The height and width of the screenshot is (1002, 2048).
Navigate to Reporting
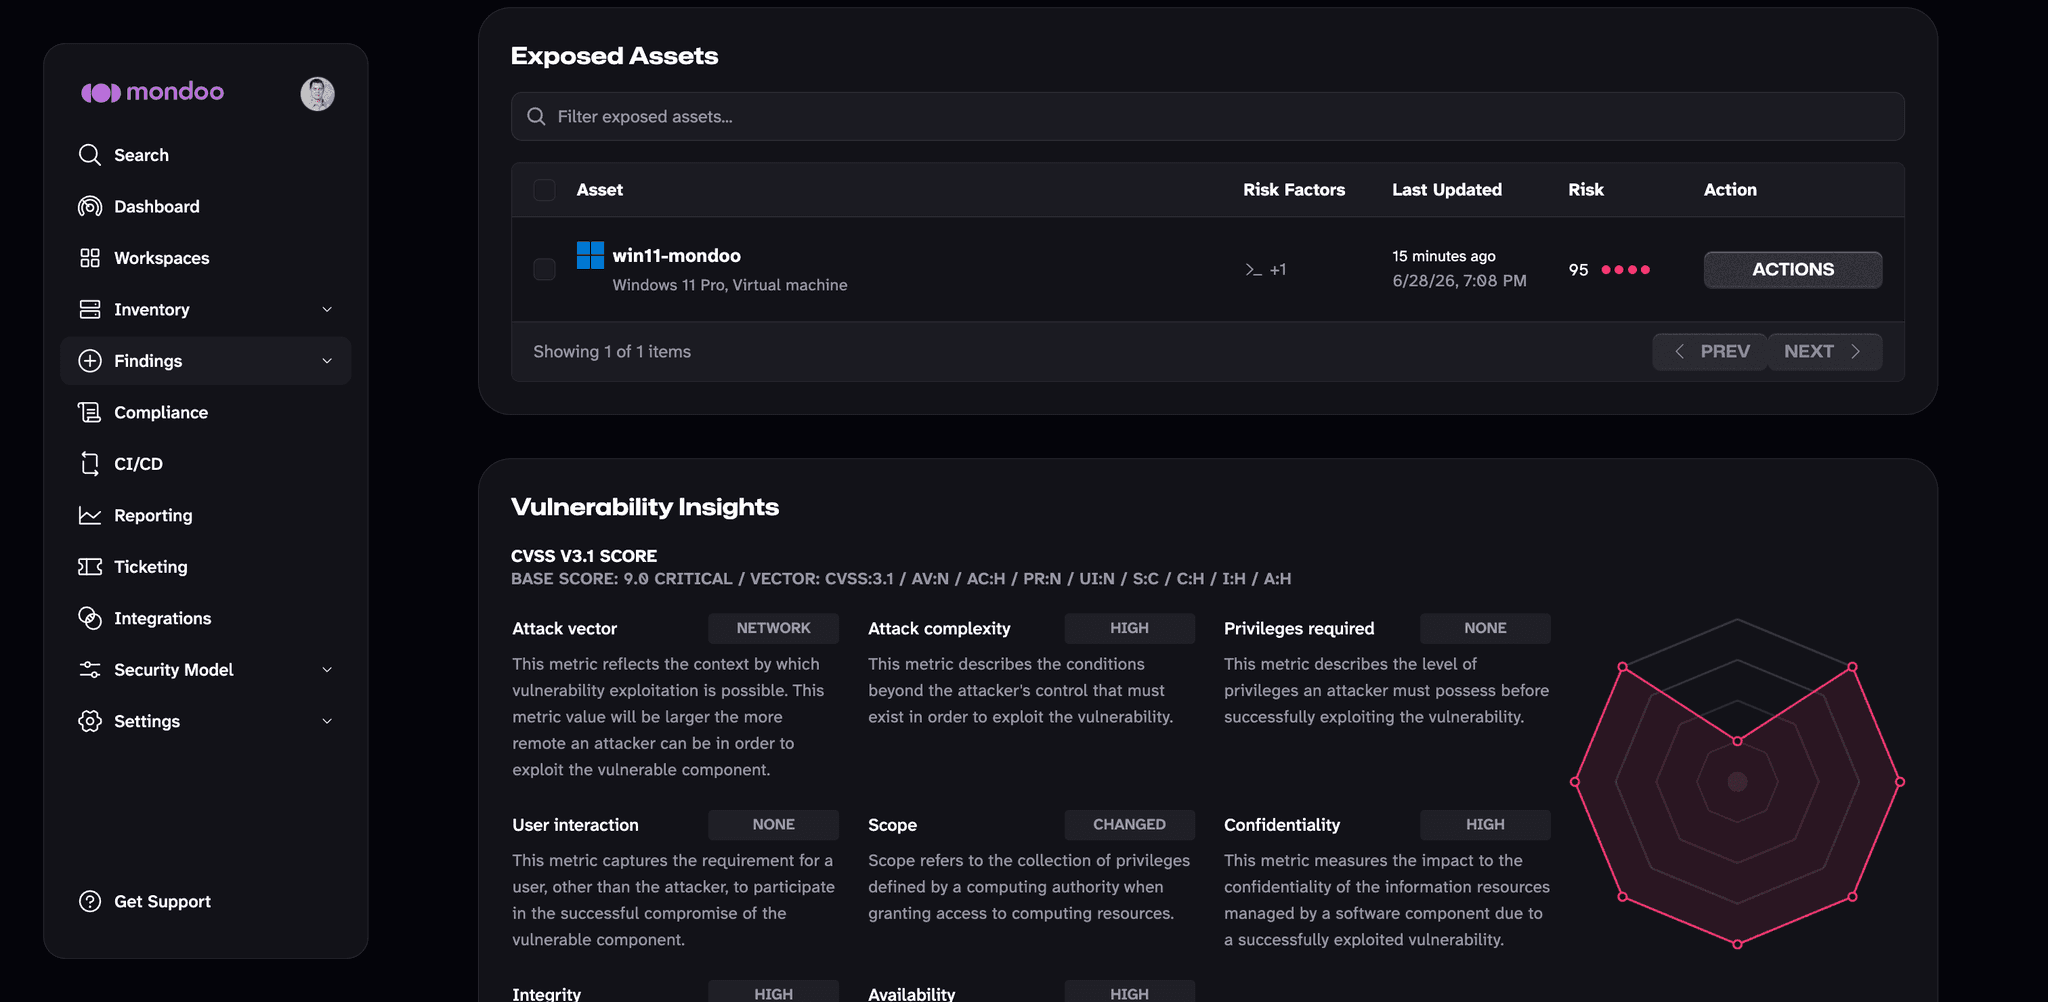[x=206, y=515]
